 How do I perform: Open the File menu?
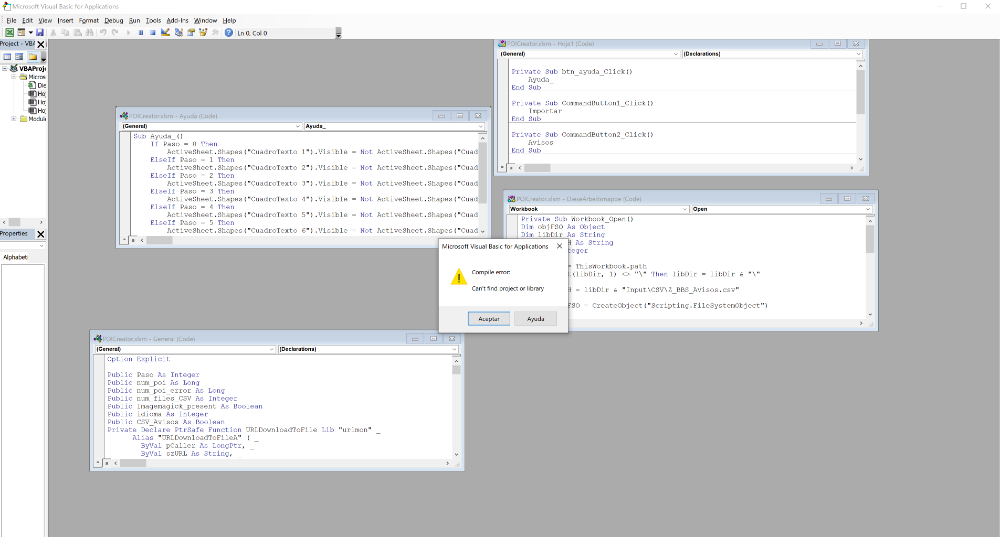click(11, 20)
